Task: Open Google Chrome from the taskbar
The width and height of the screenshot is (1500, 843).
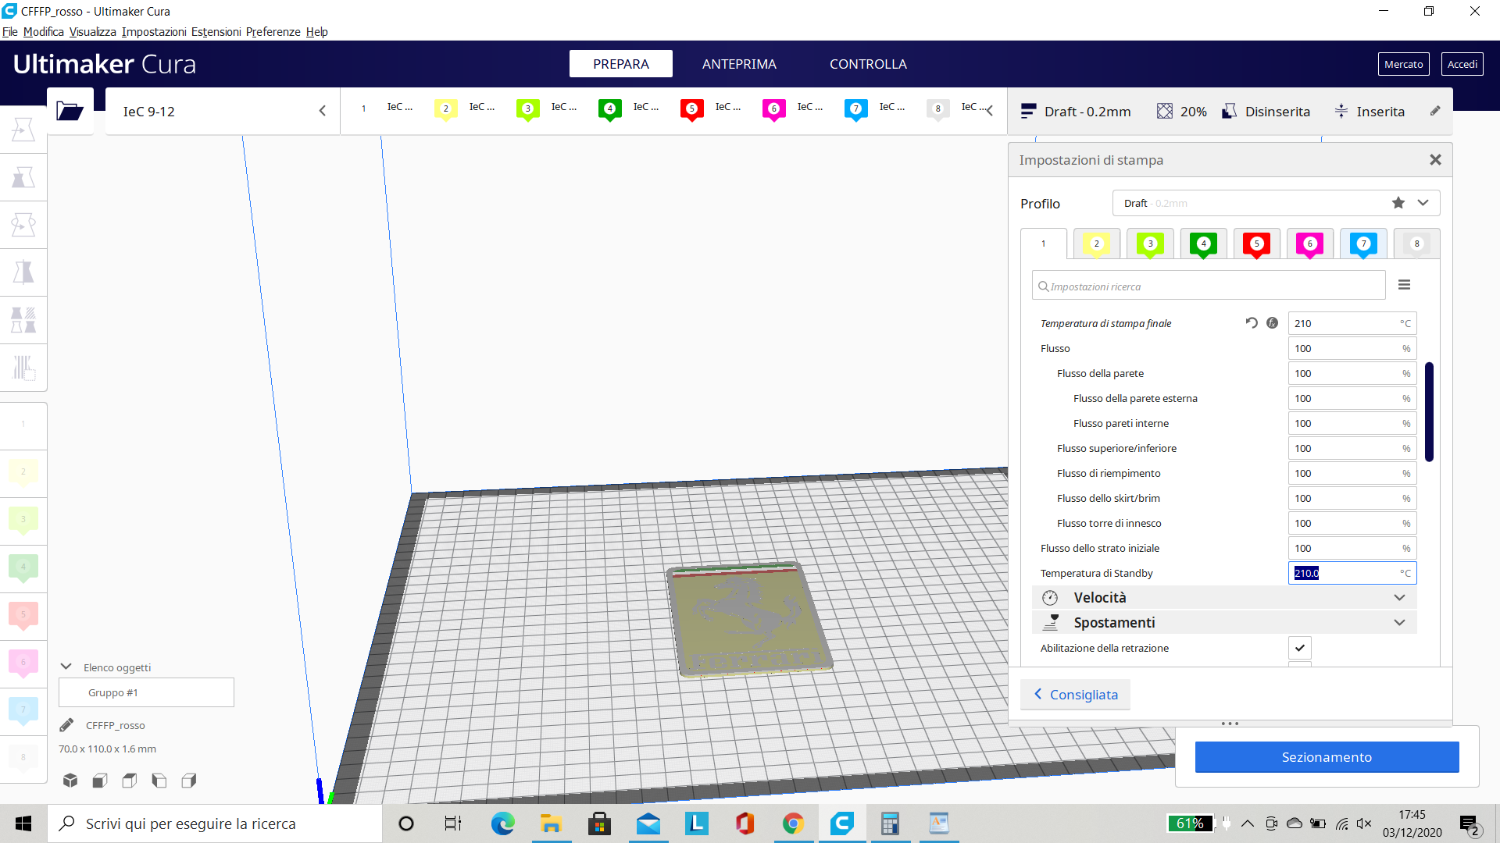Action: 793,823
